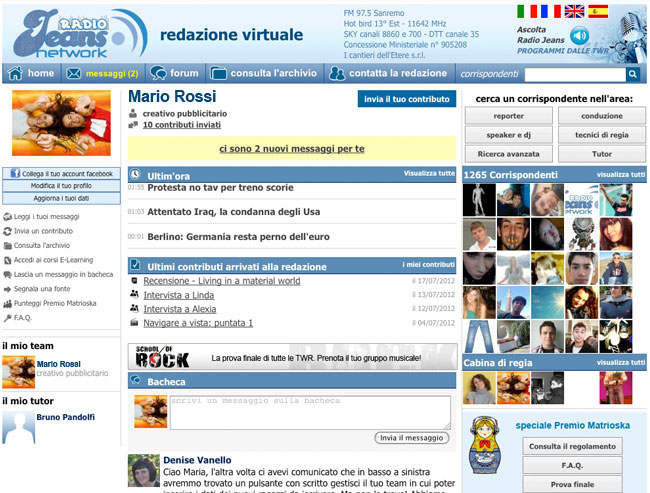The width and height of the screenshot is (650, 493).
Task: Select the Italian flag language icon
Action: click(526, 12)
